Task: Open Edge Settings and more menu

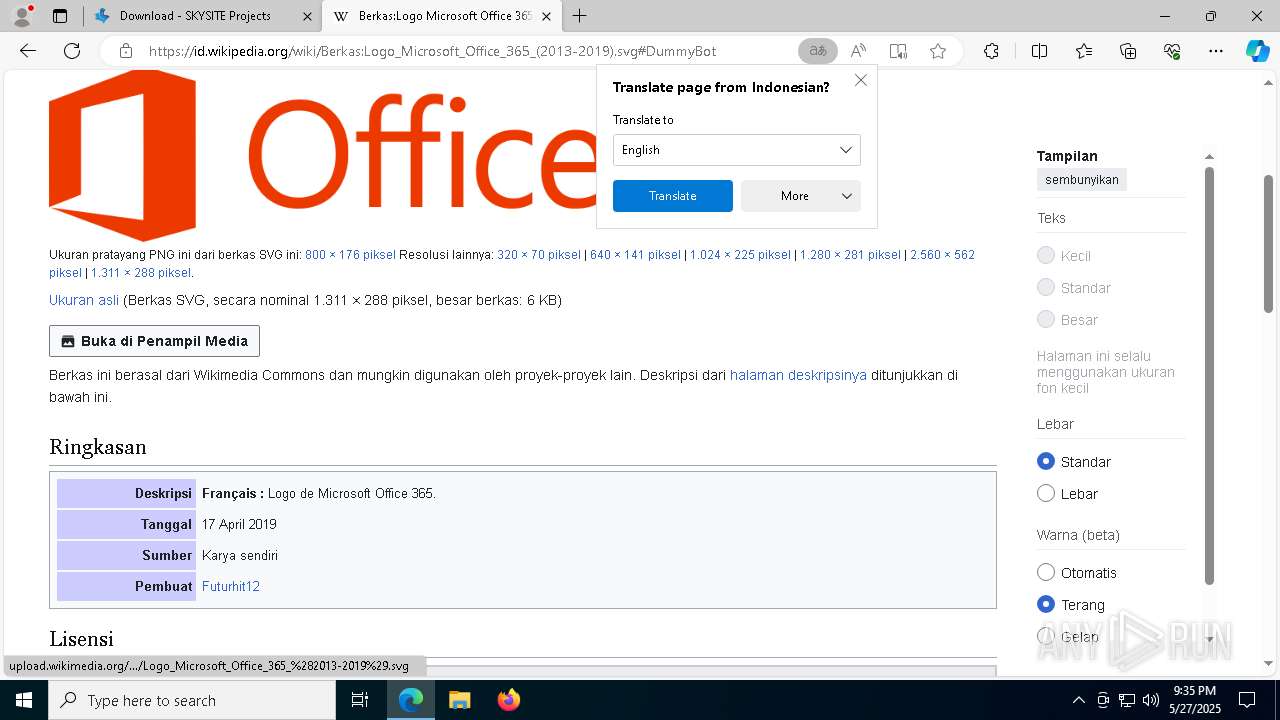Action: (x=1216, y=51)
